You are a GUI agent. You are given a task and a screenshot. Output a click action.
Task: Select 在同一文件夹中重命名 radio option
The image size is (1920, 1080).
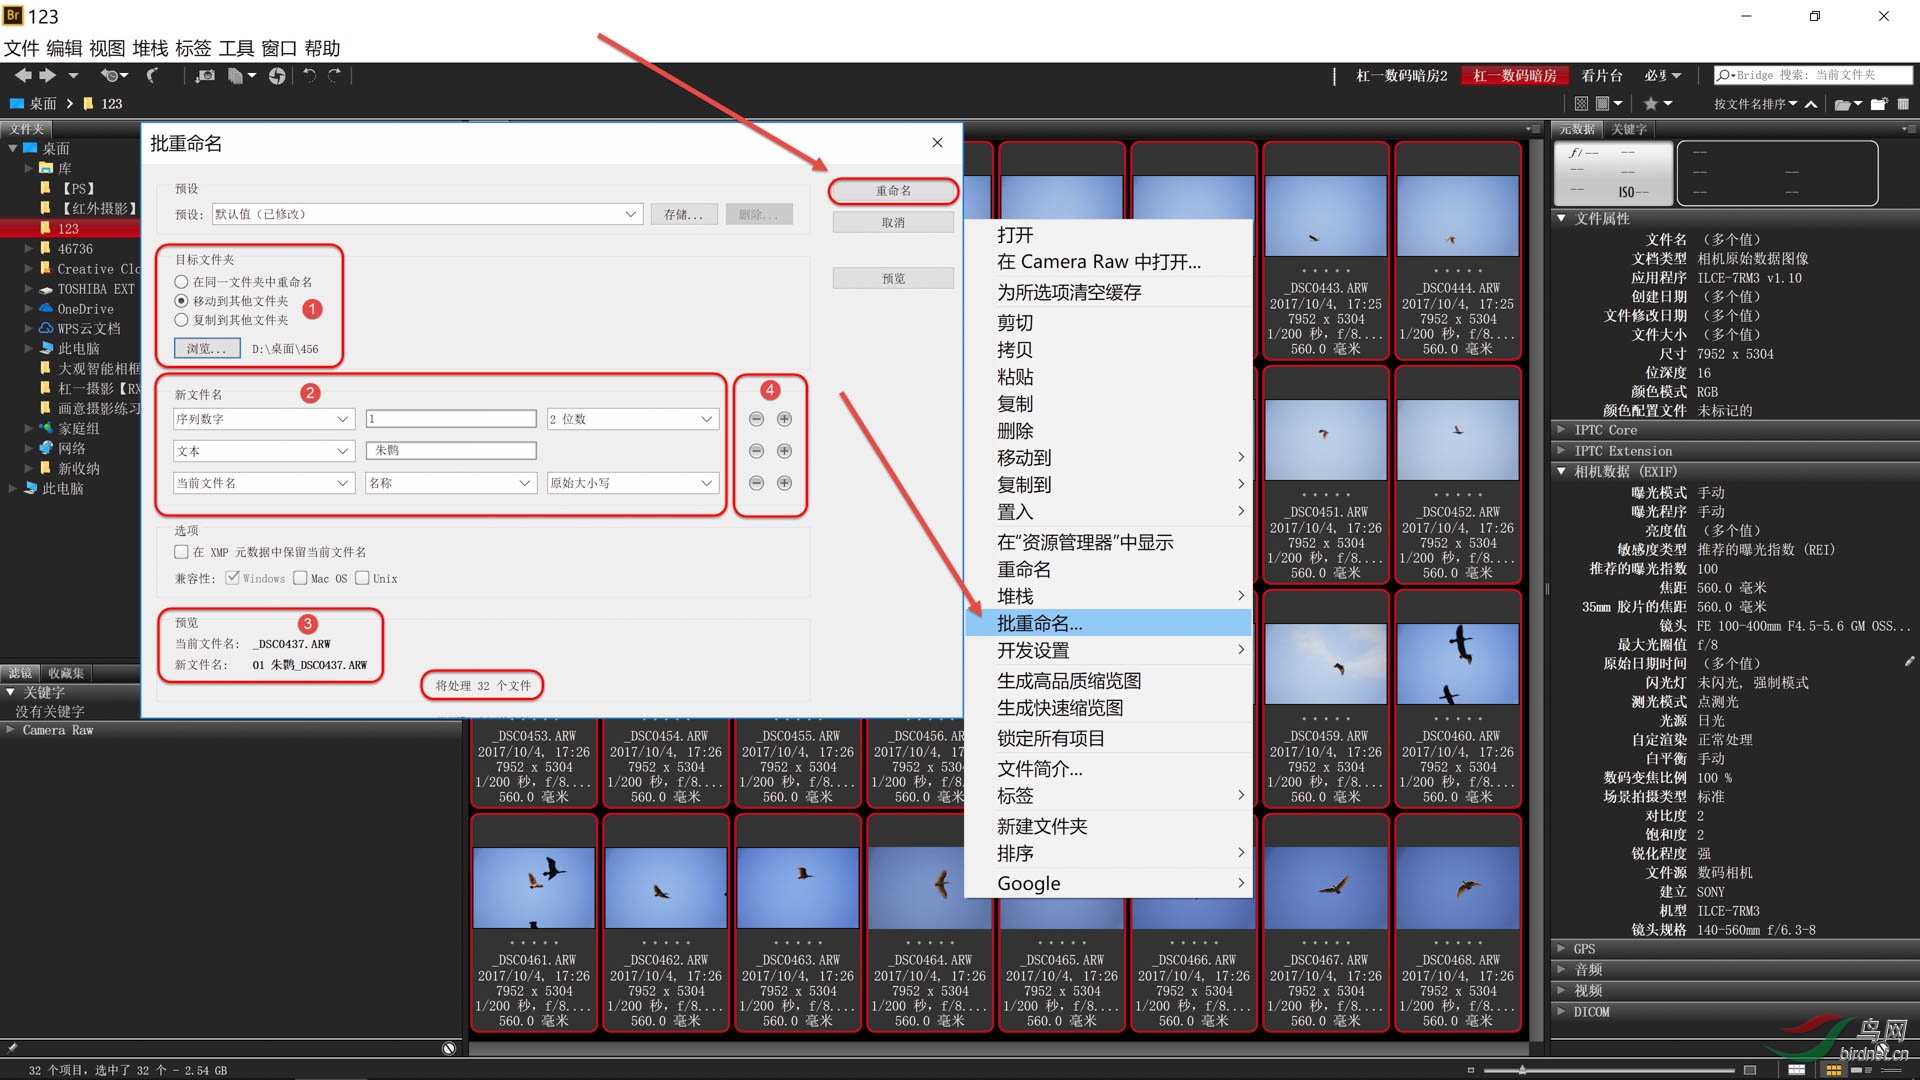point(181,282)
